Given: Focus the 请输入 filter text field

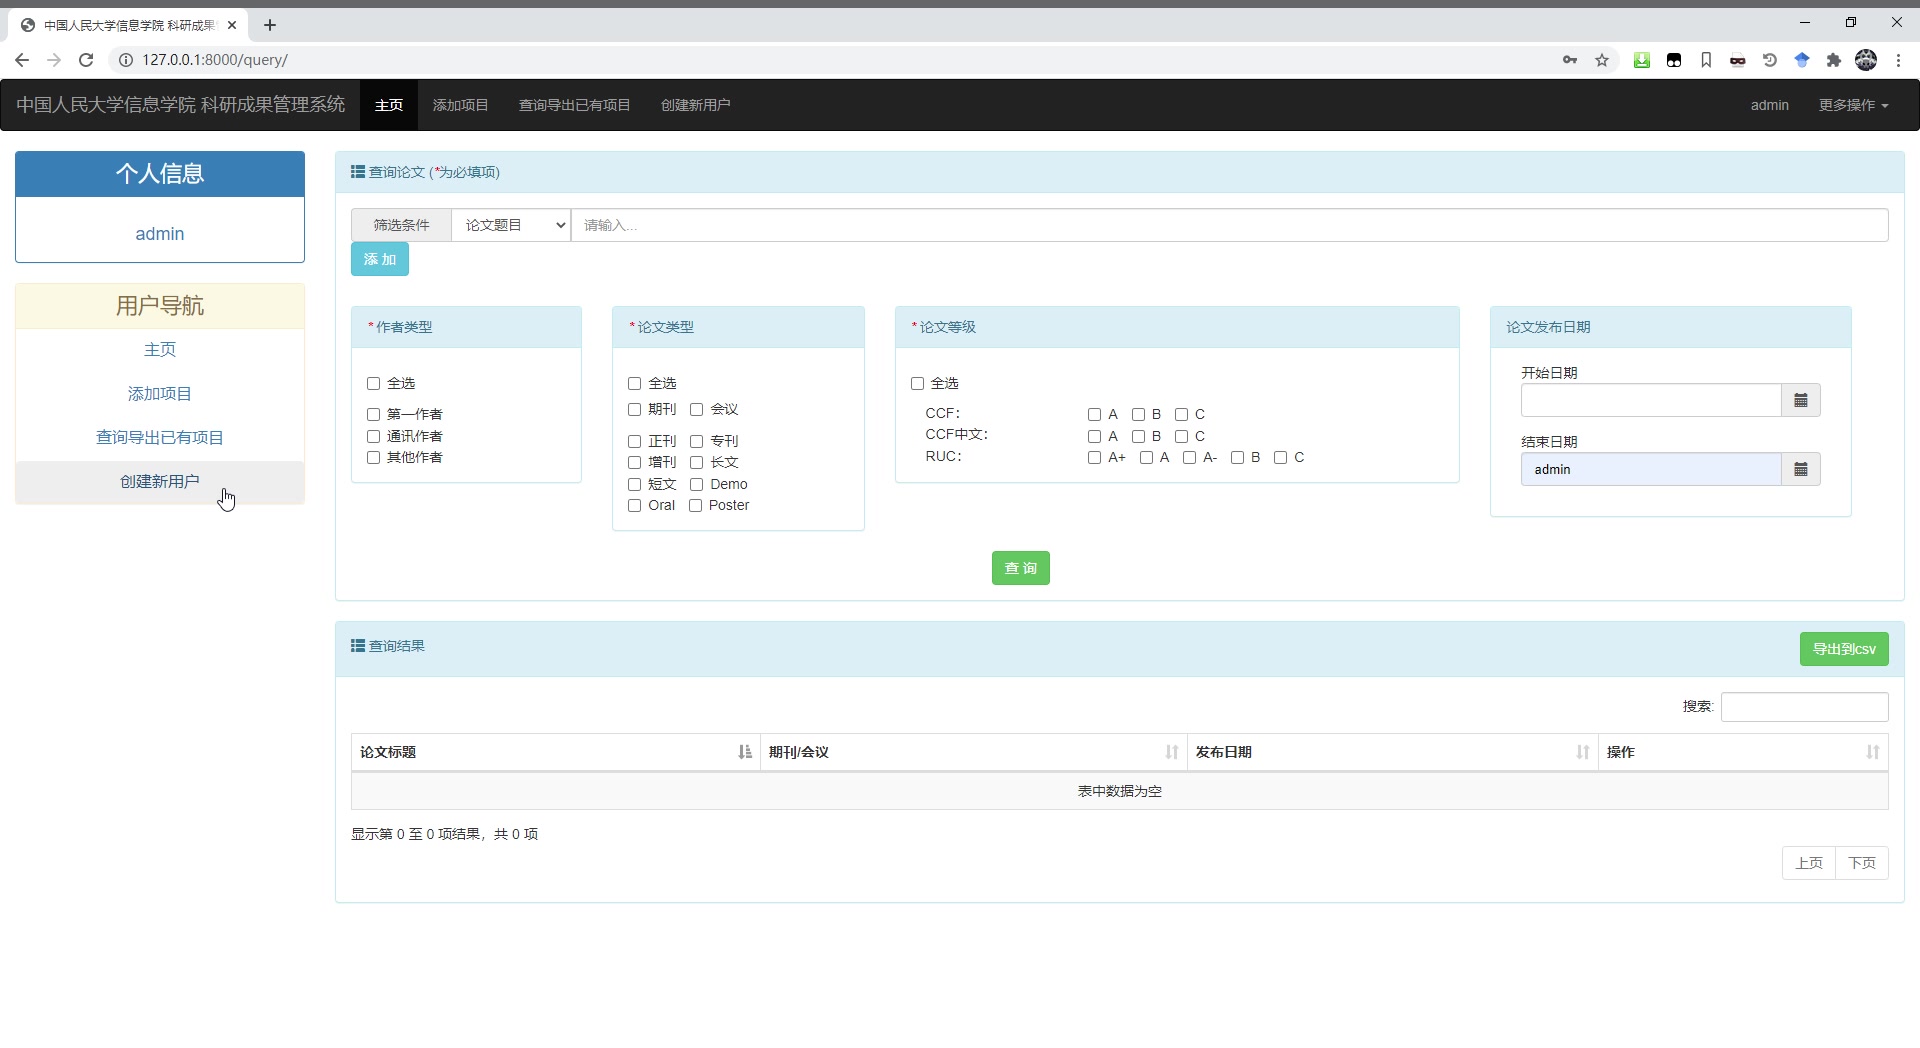Looking at the screenshot, I should click(x=1229, y=225).
